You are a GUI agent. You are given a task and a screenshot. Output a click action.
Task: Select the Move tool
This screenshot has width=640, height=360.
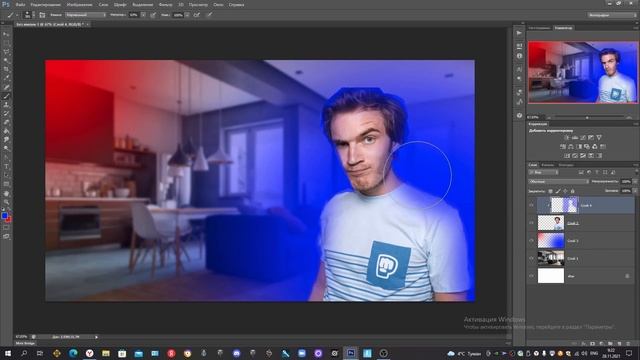[x=6, y=34]
